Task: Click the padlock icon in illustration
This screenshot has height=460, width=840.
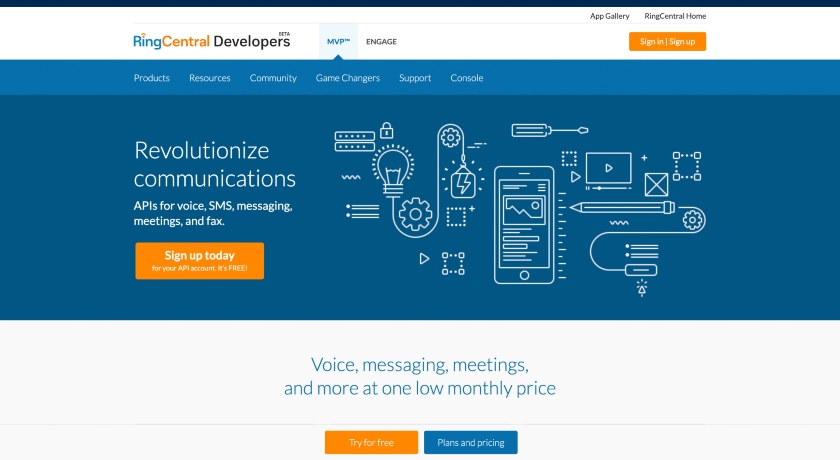Action: (386, 130)
